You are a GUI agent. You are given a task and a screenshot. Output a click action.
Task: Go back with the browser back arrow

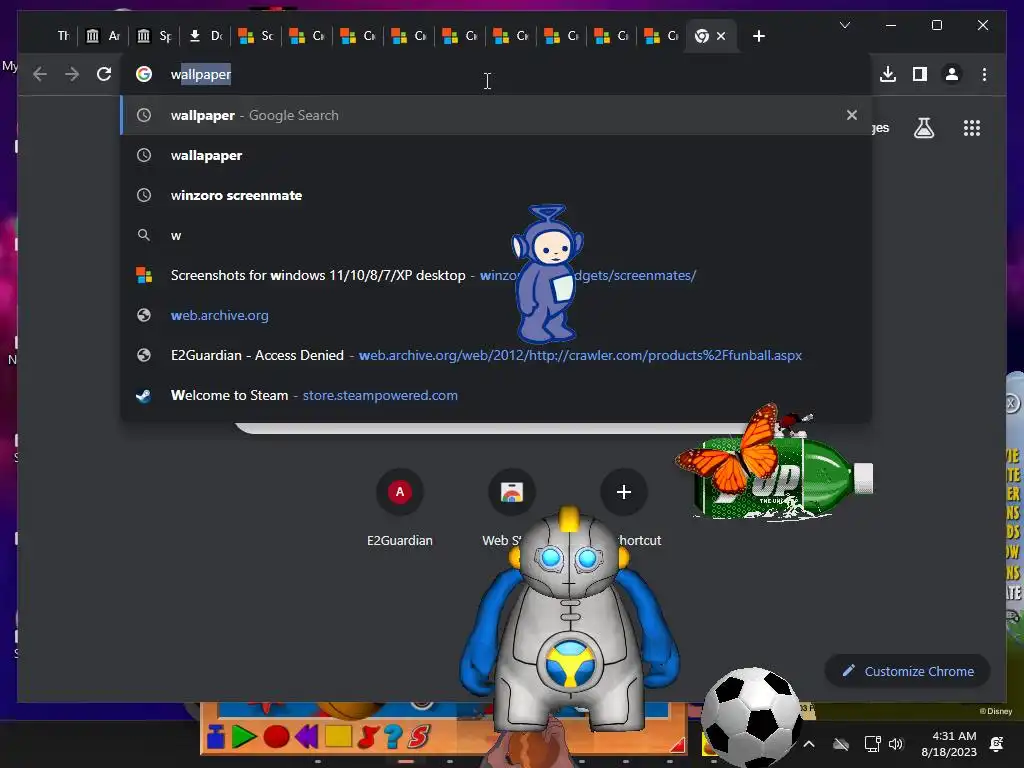[x=40, y=74]
